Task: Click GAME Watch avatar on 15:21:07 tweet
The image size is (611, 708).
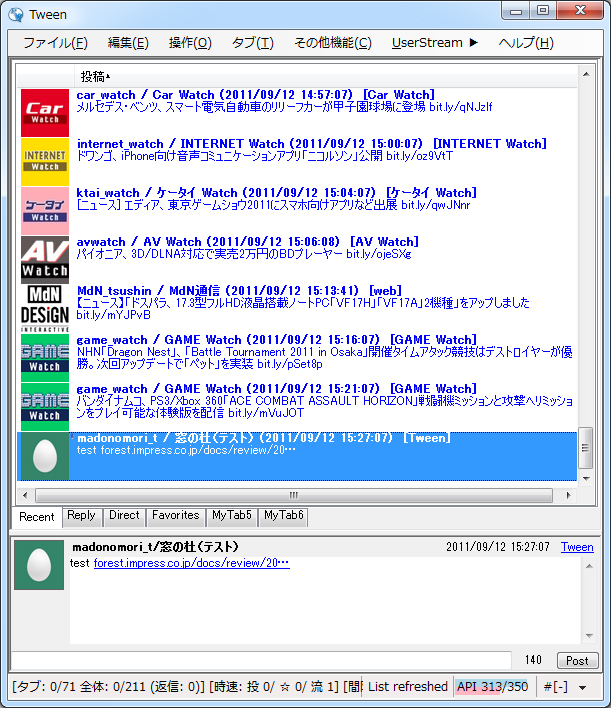Action: click(45, 406)
